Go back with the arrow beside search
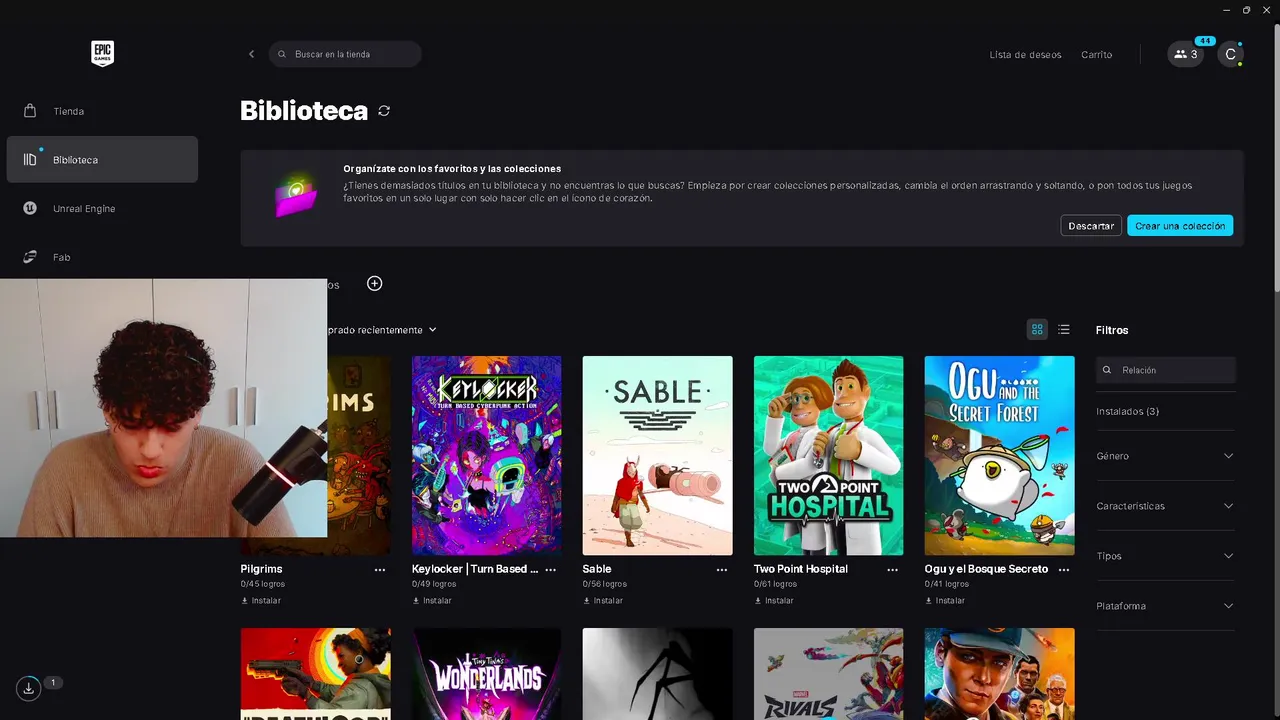1280x720 pixels. click(251, 54)
